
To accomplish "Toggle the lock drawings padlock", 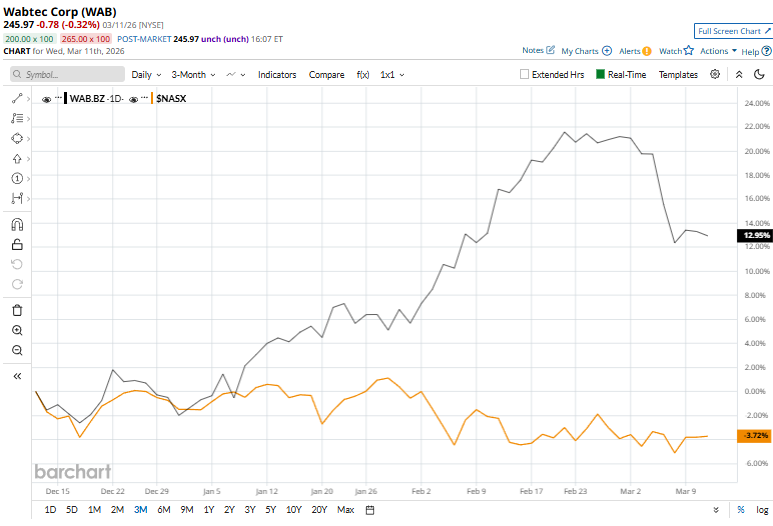I will pos(17,245).
